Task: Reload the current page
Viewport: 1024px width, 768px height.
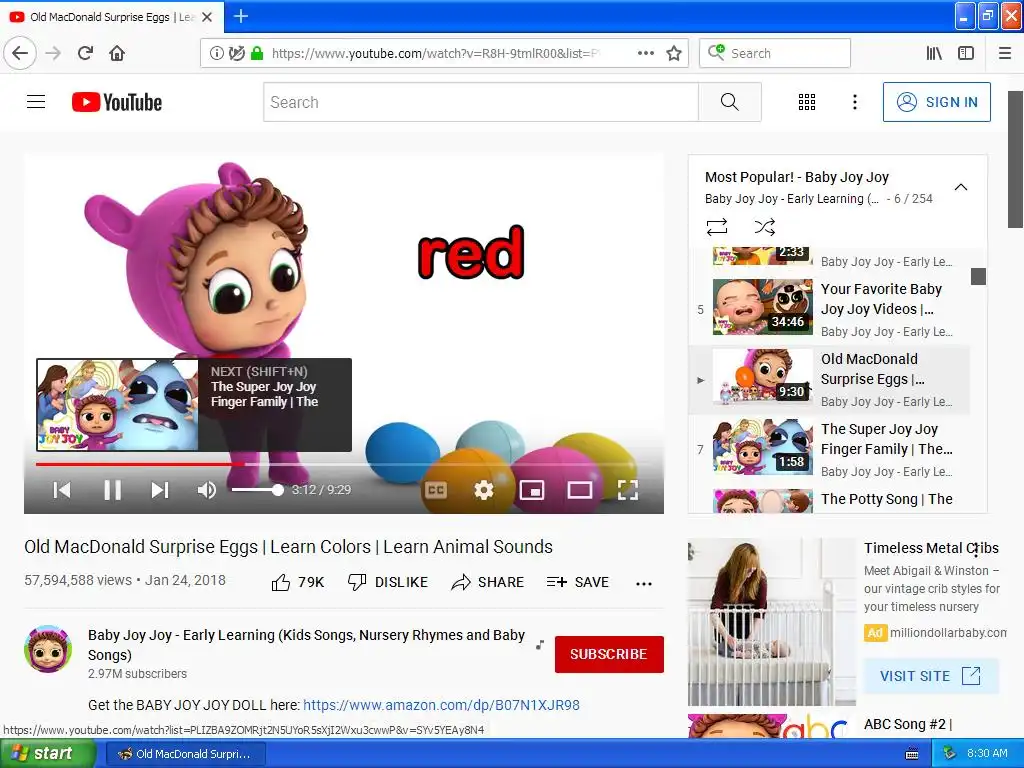Action: tap(86, 53)
